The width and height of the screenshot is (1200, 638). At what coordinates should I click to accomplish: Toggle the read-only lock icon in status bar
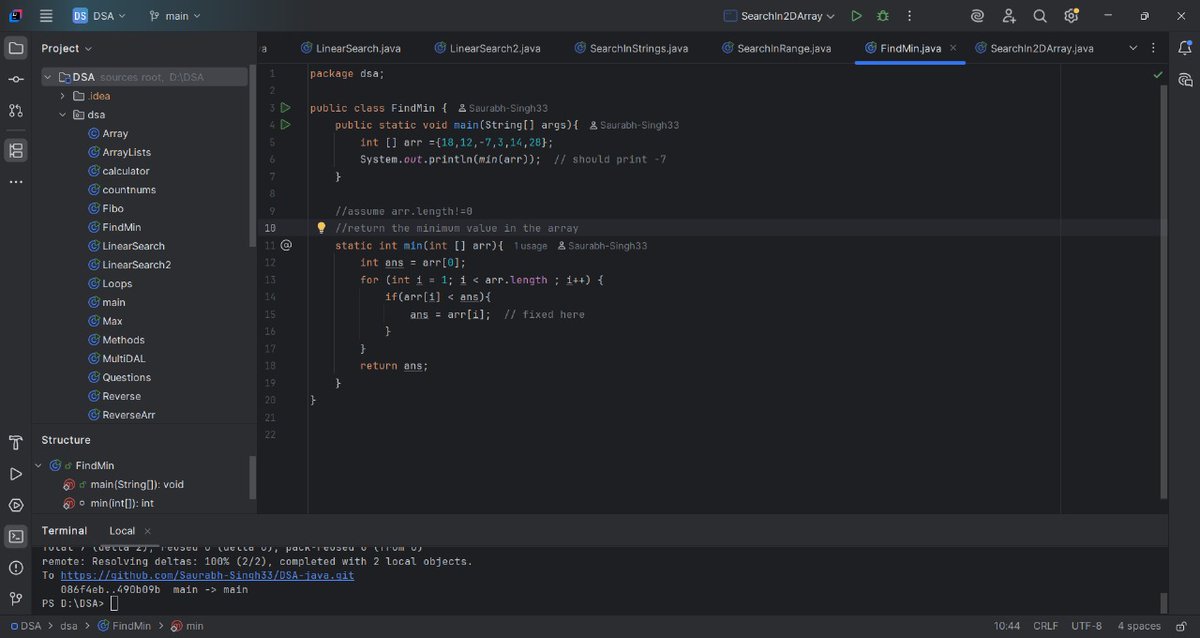[1181, 626]
